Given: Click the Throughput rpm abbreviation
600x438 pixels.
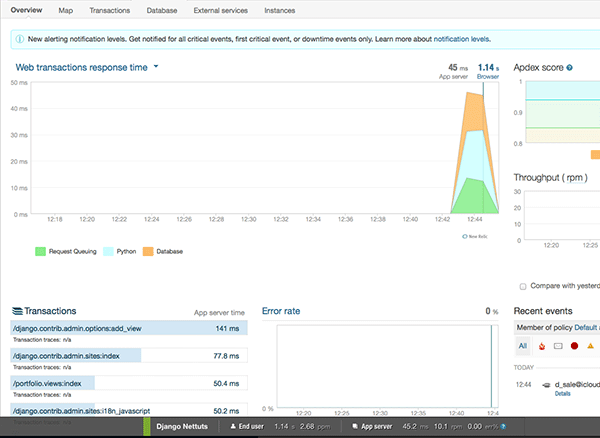Looking at the screenshot, I should [575, 178].
